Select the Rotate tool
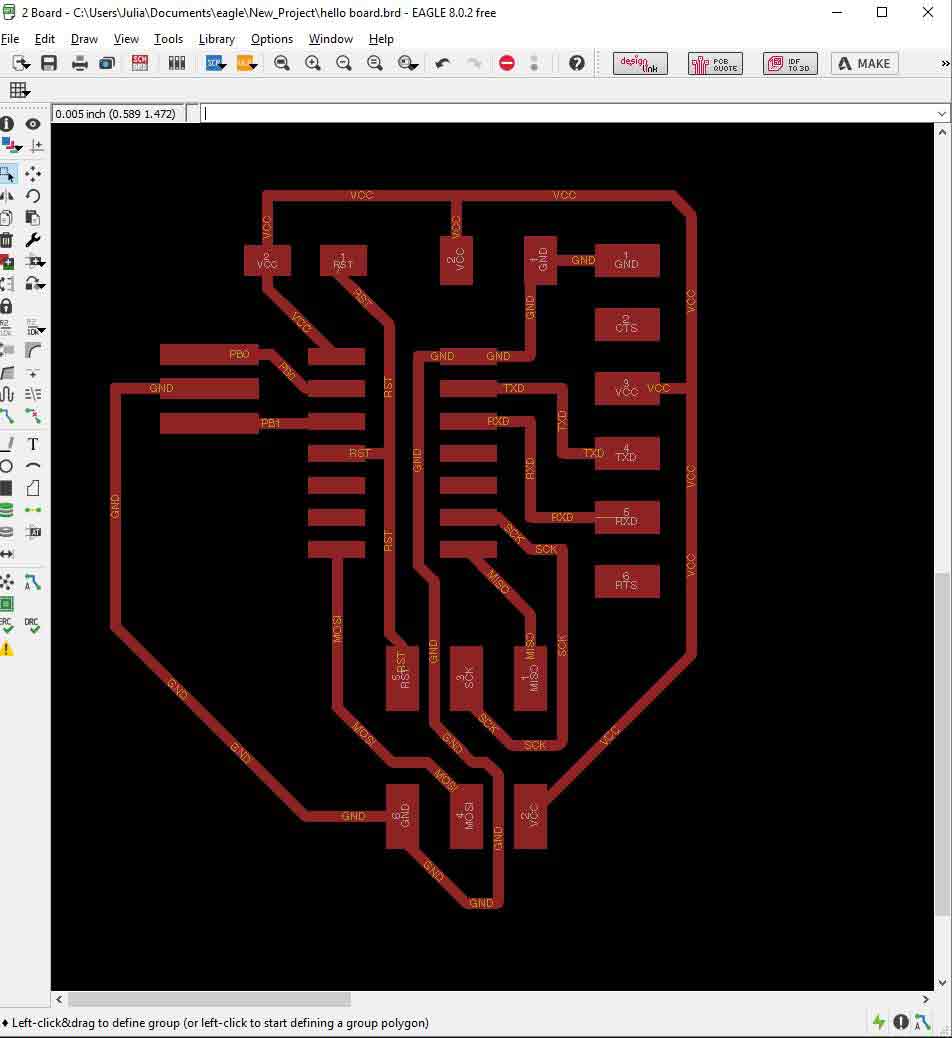 point(33,196)
